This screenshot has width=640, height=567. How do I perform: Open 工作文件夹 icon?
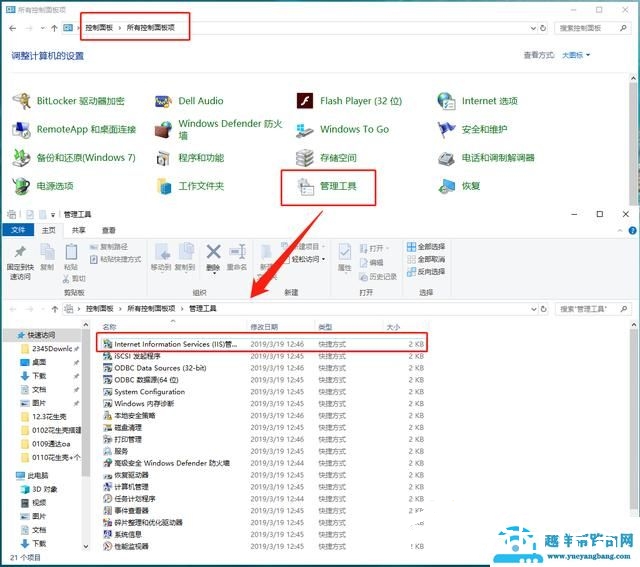point(164,187)
